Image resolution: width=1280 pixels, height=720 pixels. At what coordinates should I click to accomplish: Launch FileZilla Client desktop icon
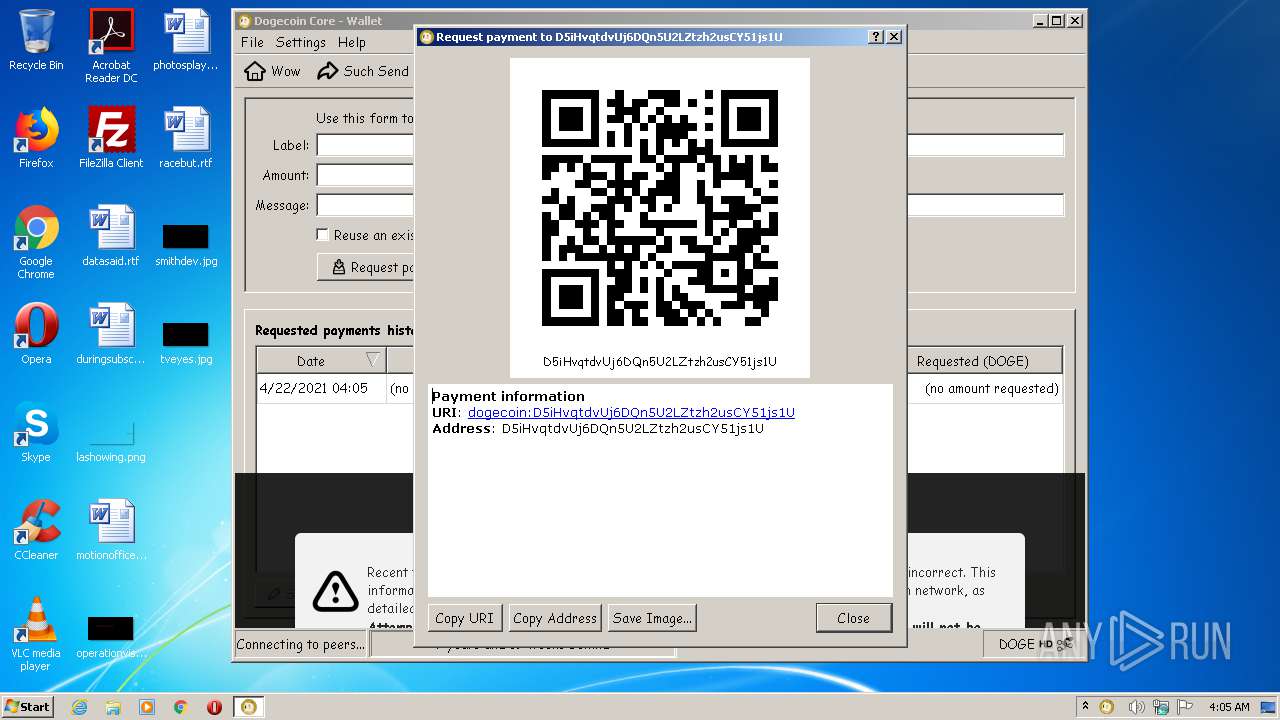(111, 138)
